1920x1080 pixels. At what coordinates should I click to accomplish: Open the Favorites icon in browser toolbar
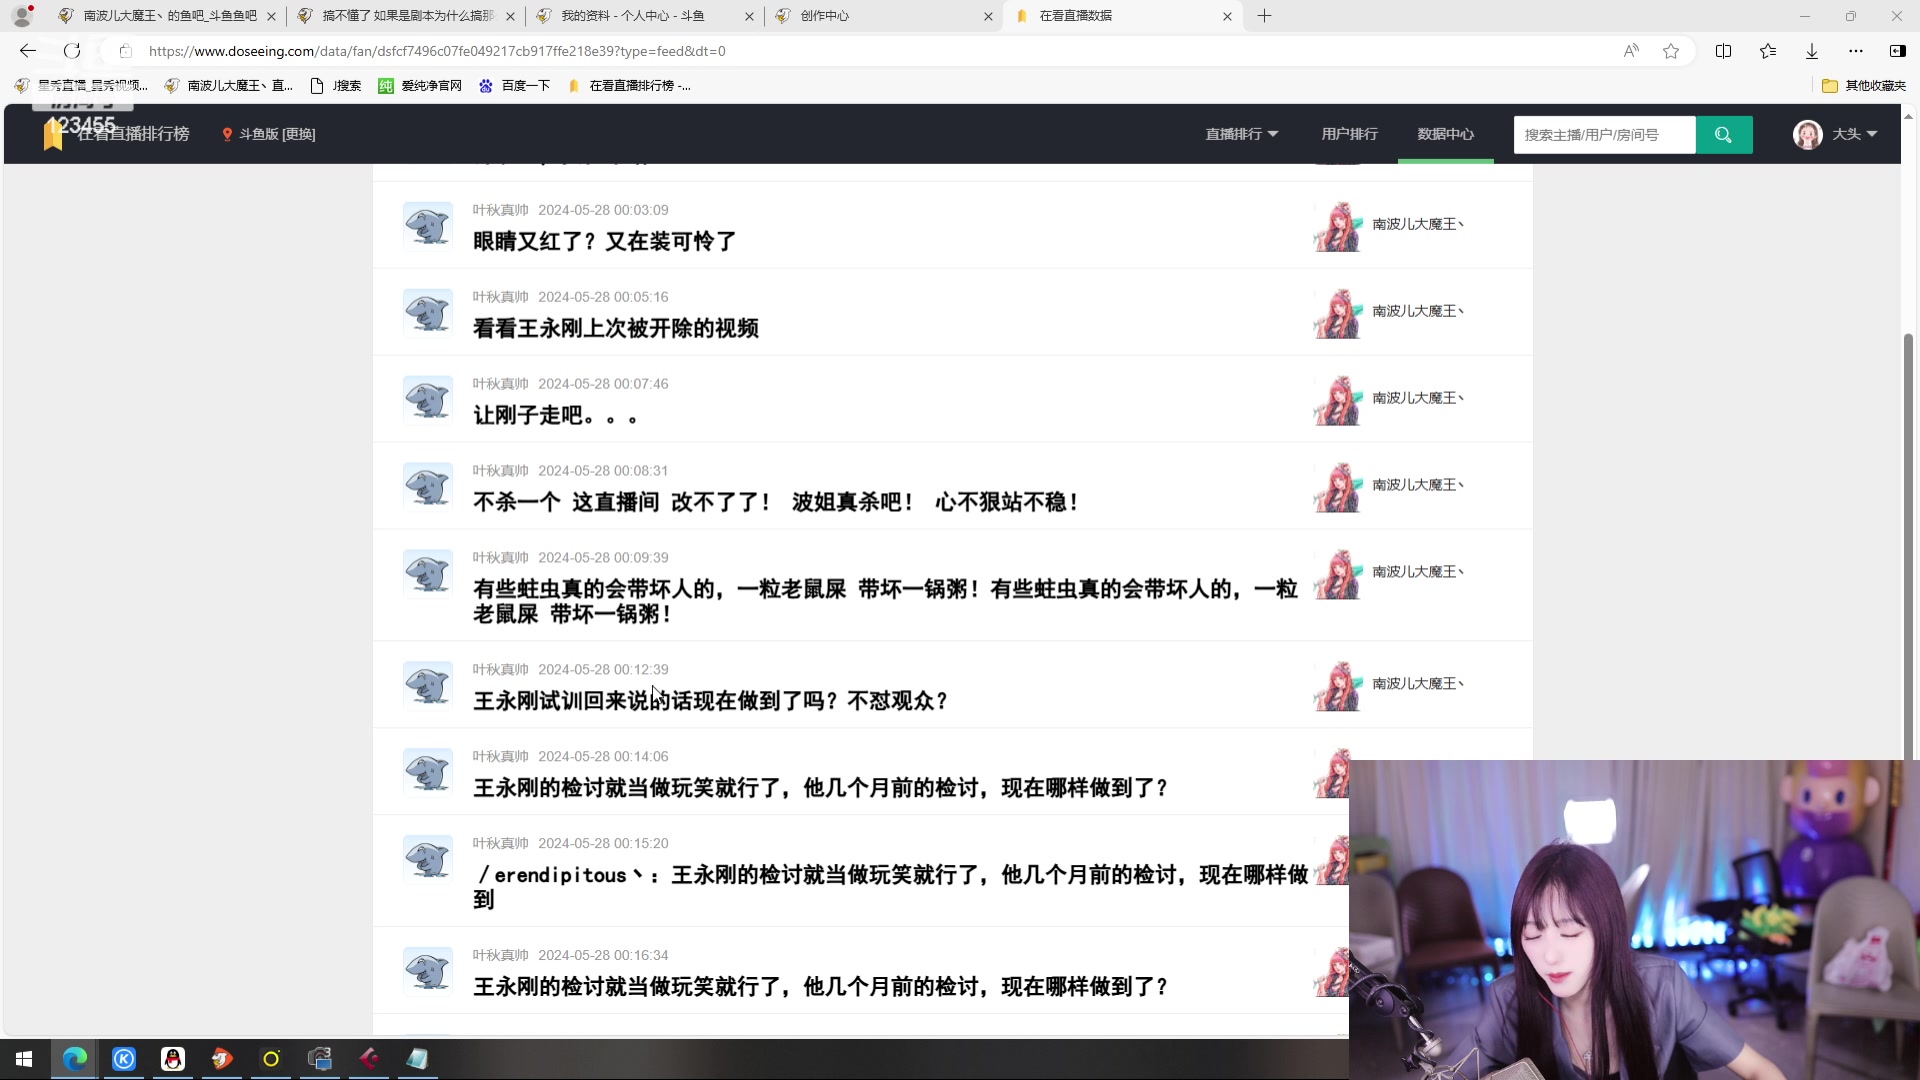point(1768,51)
